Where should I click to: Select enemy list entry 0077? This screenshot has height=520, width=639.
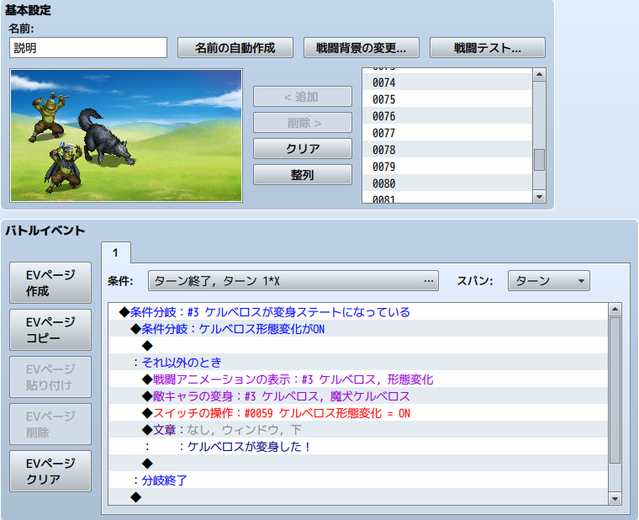tap(447, 133)
